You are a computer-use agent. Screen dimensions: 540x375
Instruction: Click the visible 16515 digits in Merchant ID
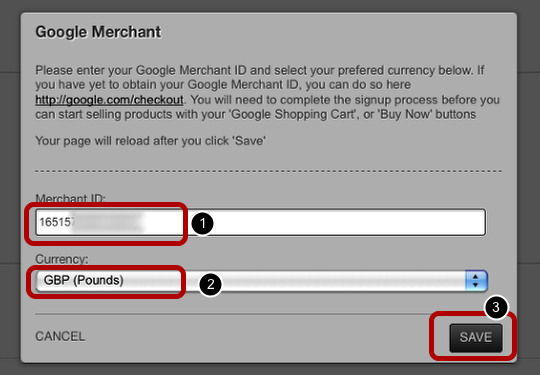point(54,222)
